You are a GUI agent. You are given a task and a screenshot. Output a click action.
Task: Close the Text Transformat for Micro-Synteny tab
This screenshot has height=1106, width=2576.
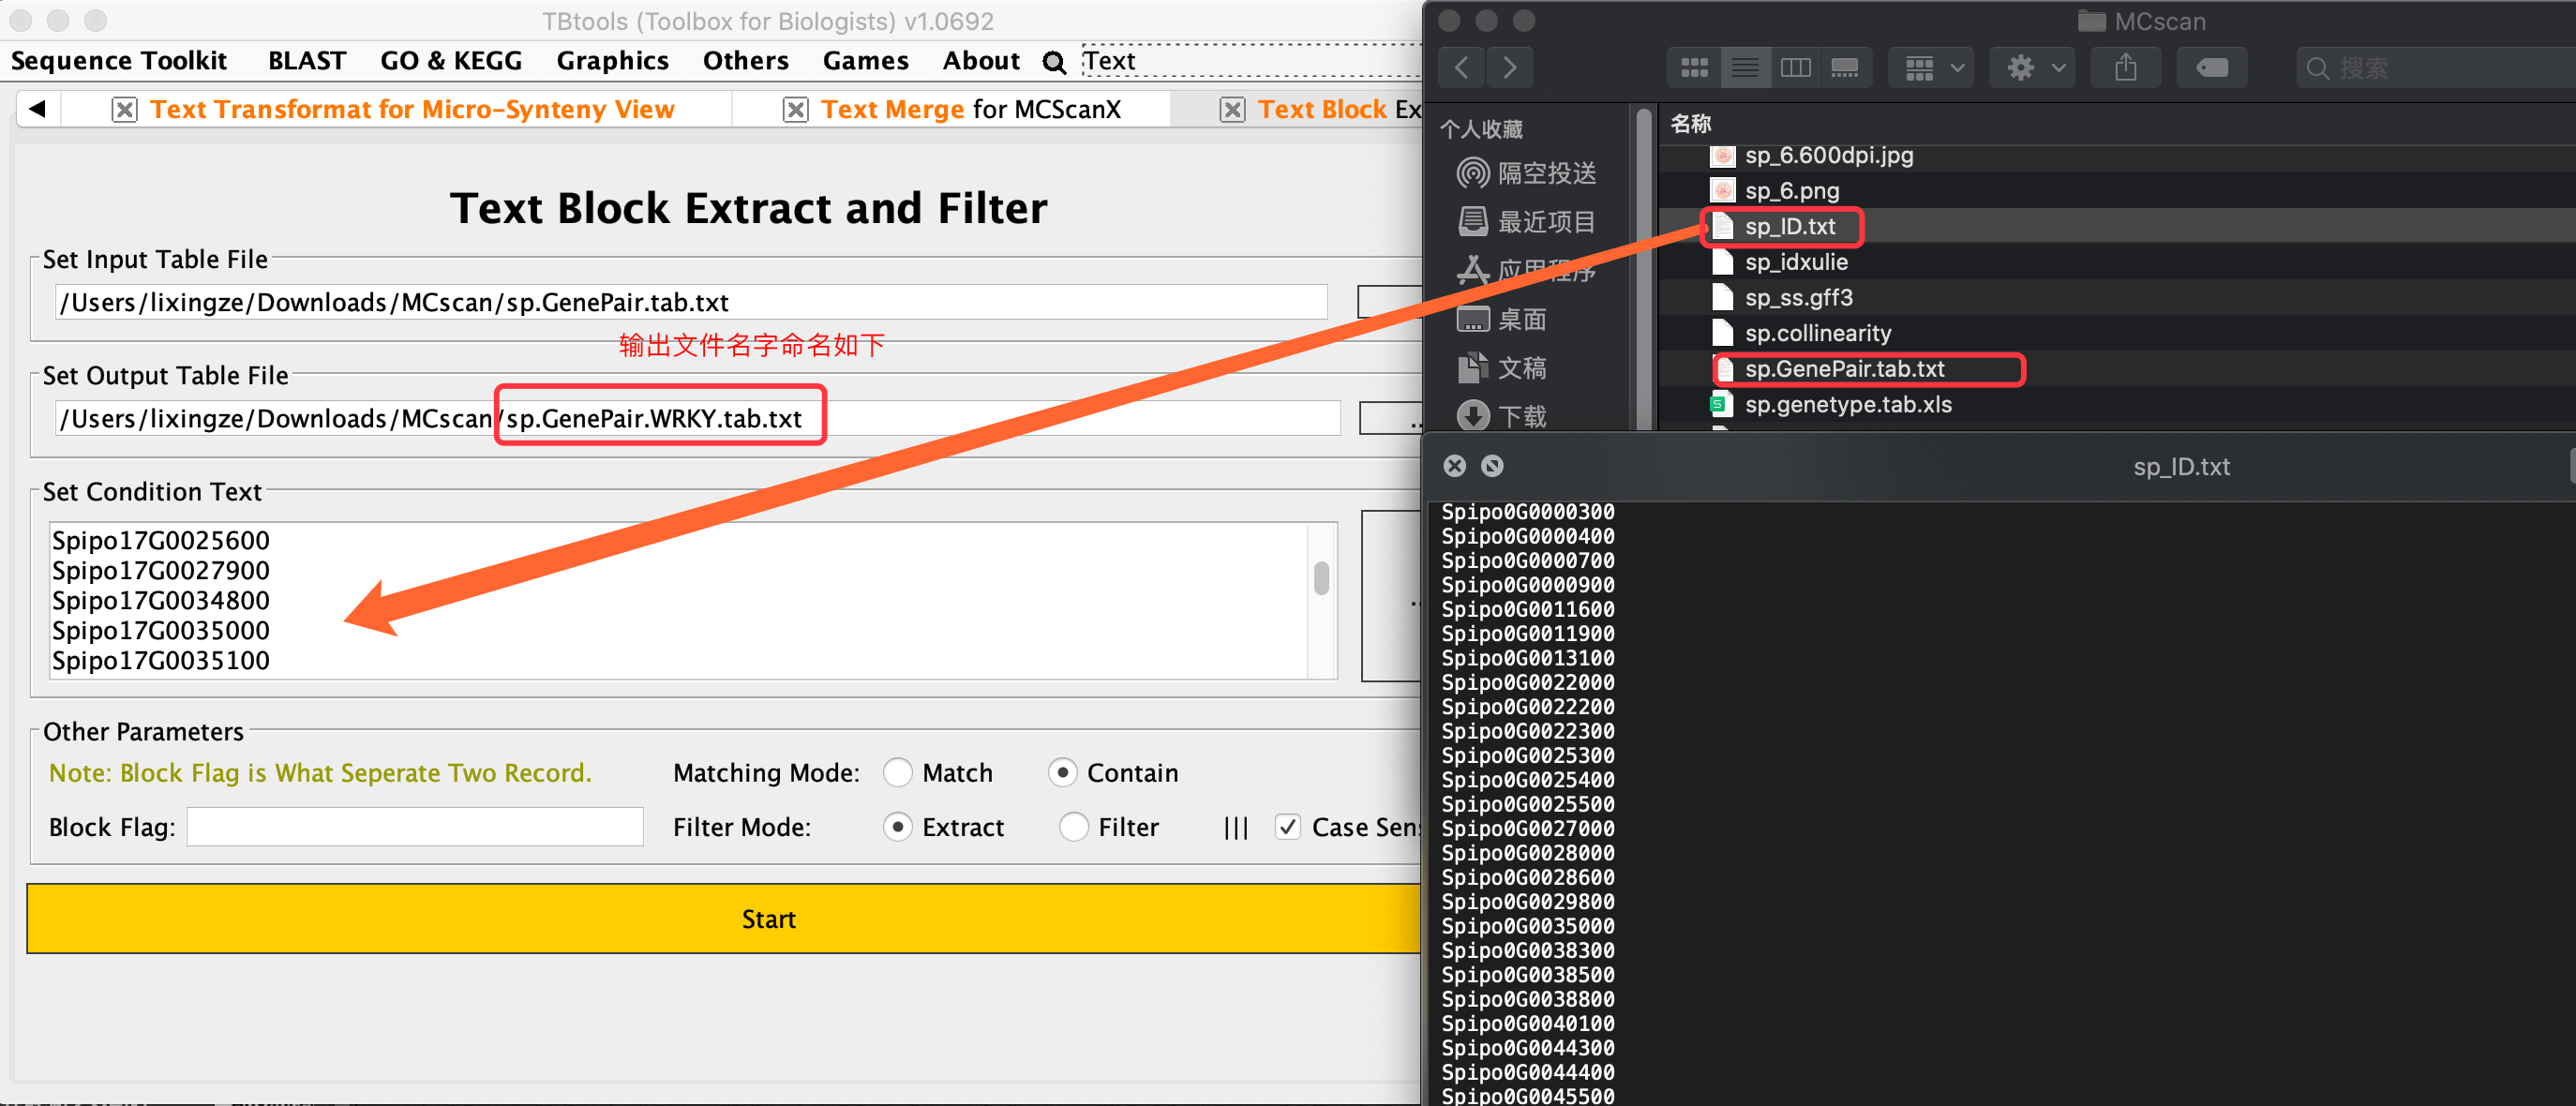[x=124, y=109]
